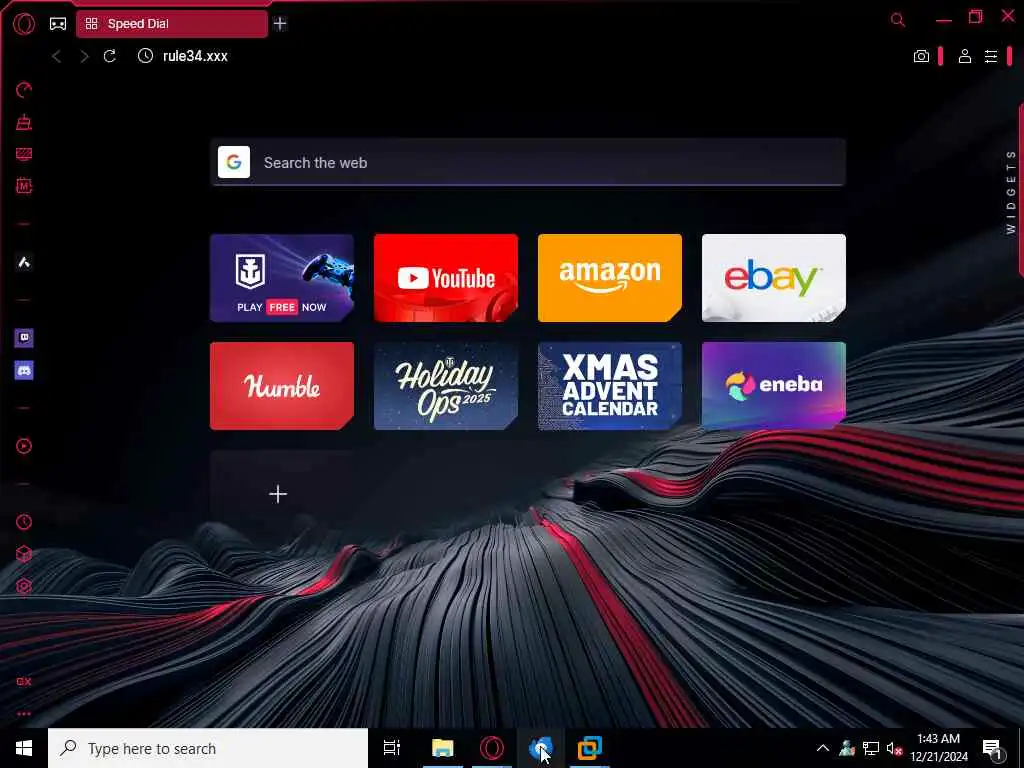Image resolution: width=1024 pixels, height=768 pixels.
Task: Open sidebar three-dots more options
Action: pyautogui.click(x=24, y=714)
